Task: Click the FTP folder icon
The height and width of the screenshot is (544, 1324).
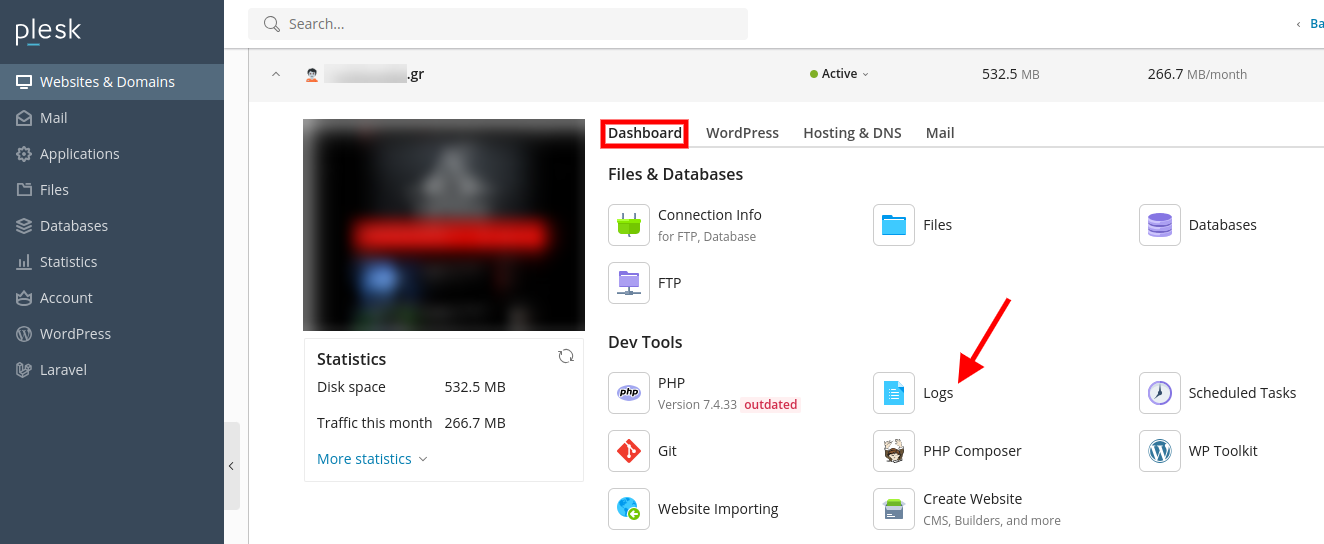Action: pos(629,283)
